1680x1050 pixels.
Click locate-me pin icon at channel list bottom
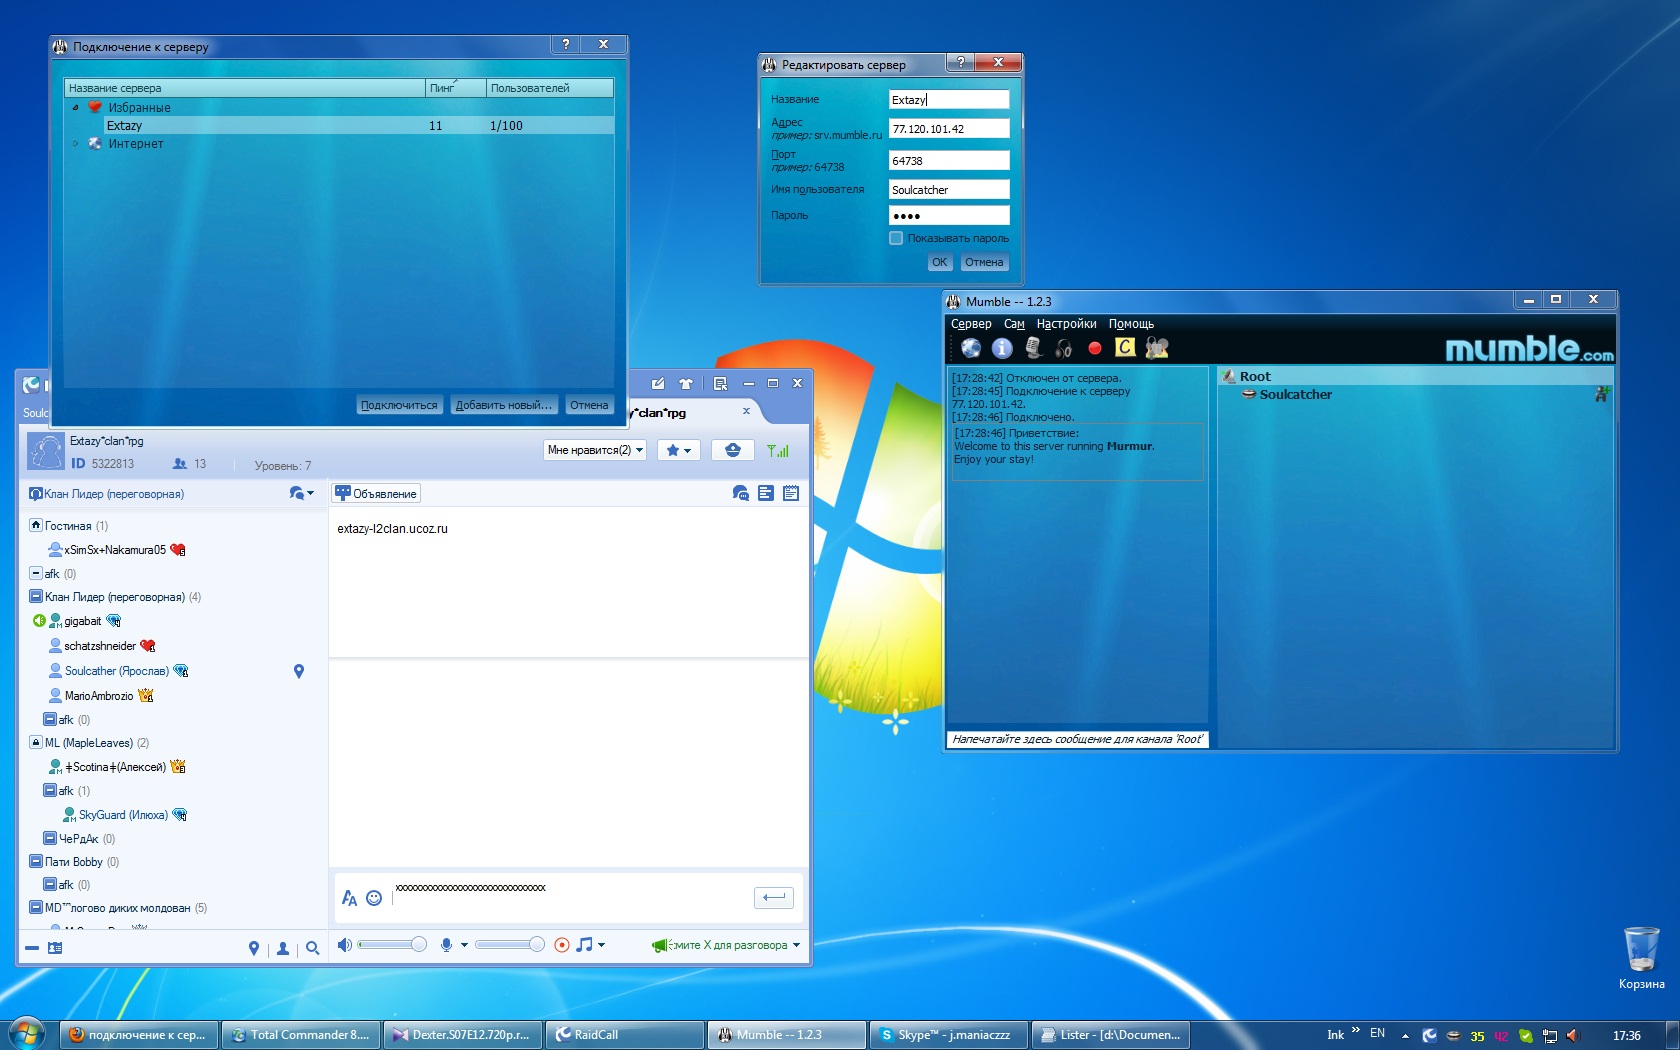click(x=254, y=948)
